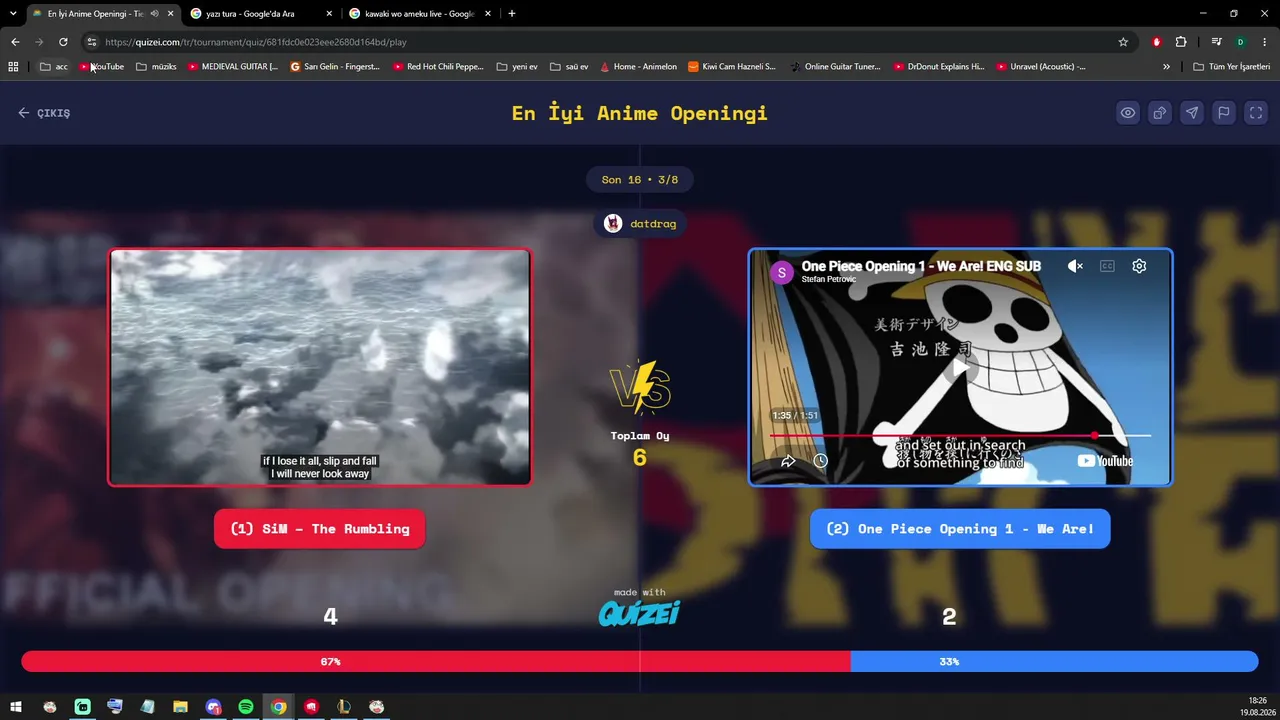Open the datdrag user badge
Screen dimensions: 1280x720
640,224
